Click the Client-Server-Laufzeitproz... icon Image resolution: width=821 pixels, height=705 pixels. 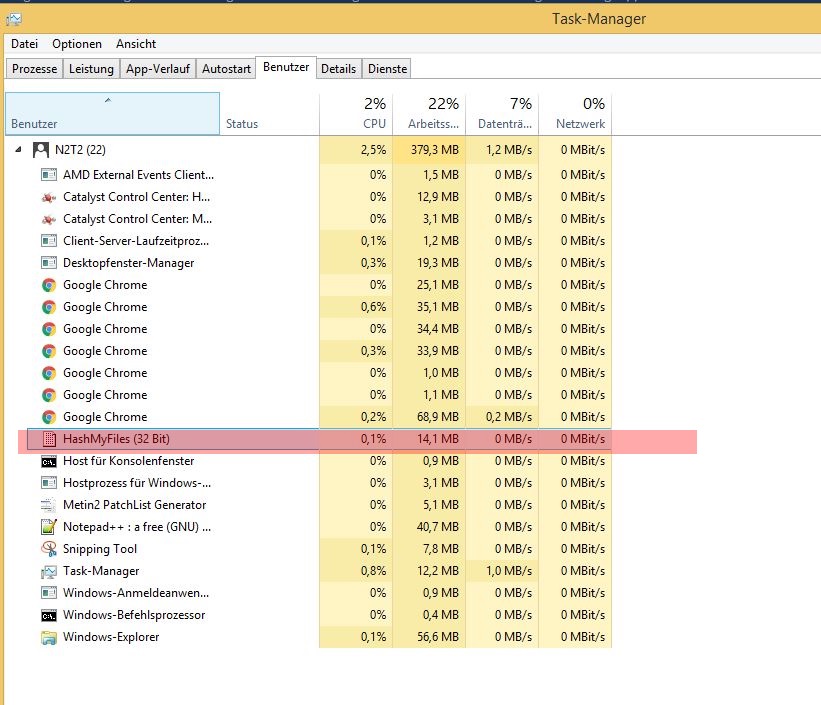49,241
